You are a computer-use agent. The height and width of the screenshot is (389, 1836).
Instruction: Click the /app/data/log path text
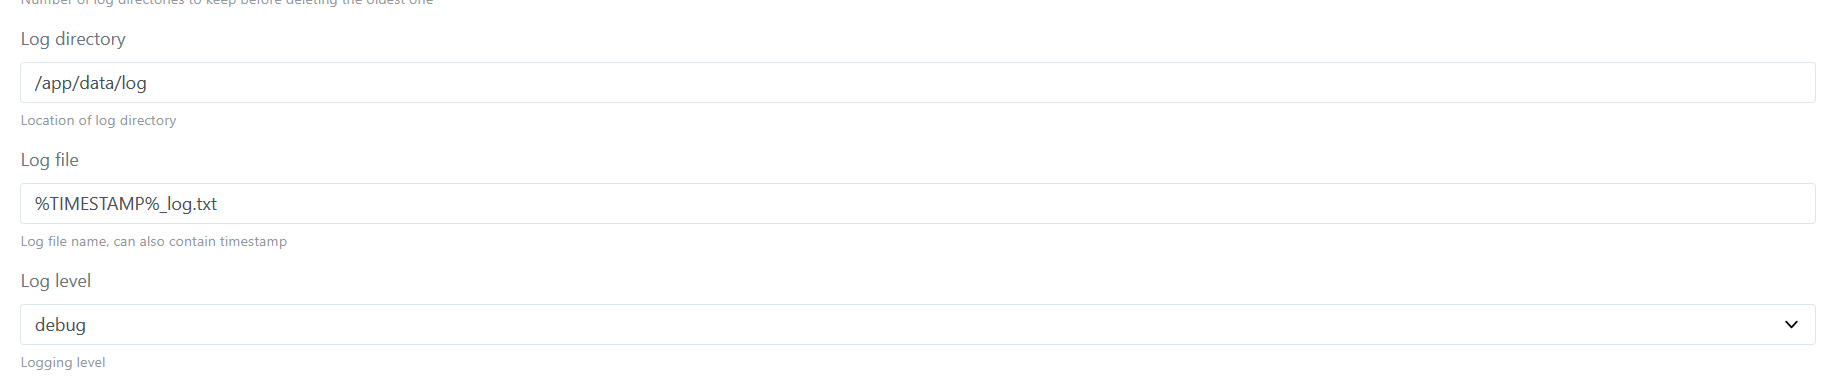pos(91,83)
